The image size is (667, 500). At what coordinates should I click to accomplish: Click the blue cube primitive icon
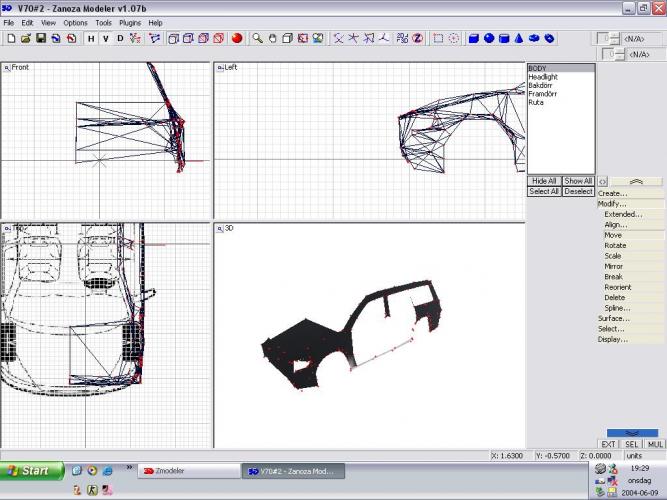[474, 39]
